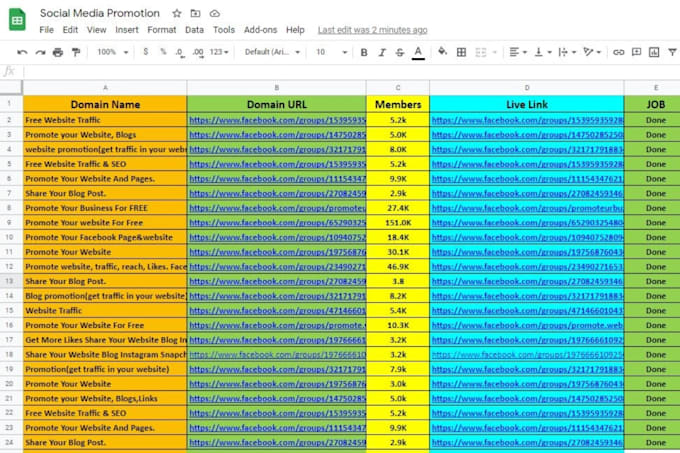
Task: Expand the merge cells options arrow
Action: point(494,52)
